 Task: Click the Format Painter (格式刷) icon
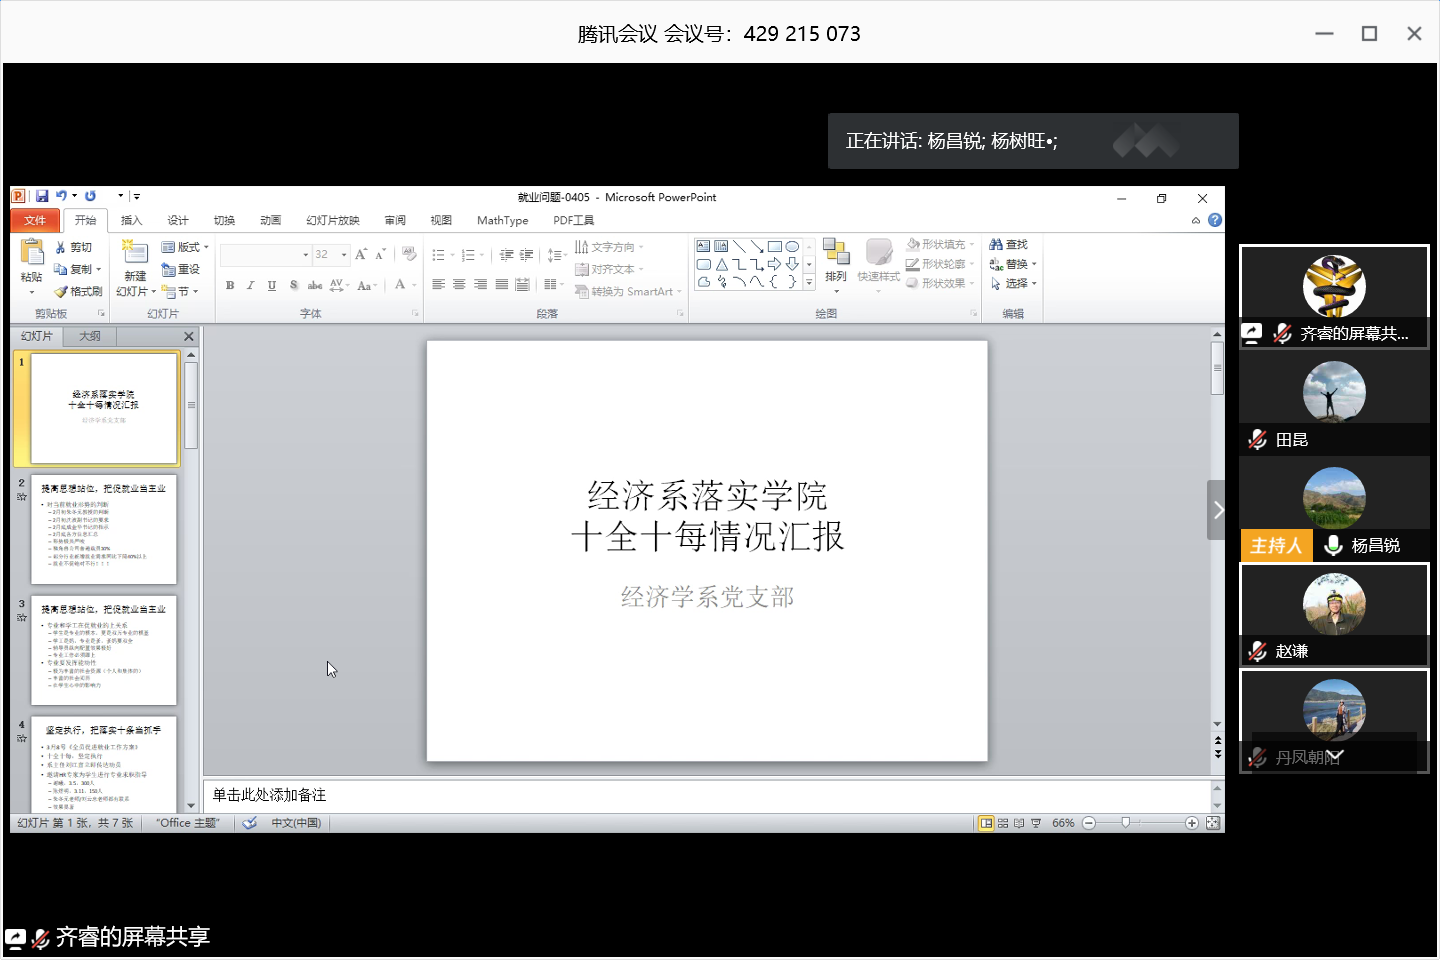tap(62, 292)
